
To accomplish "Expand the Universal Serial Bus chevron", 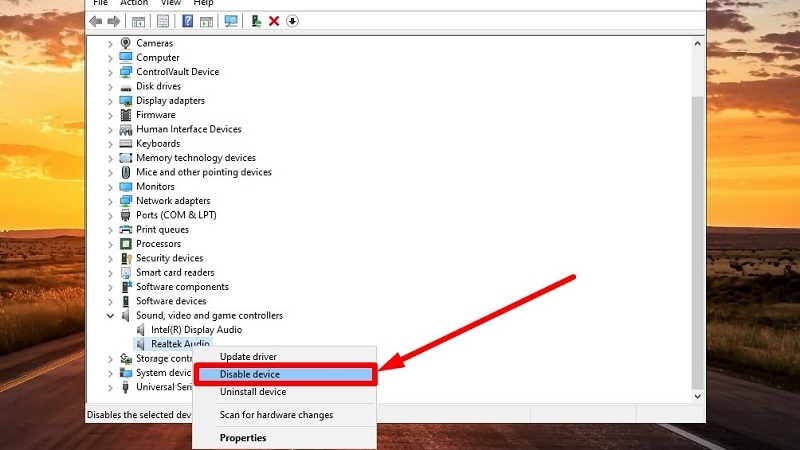I will (x=110, y=388).
